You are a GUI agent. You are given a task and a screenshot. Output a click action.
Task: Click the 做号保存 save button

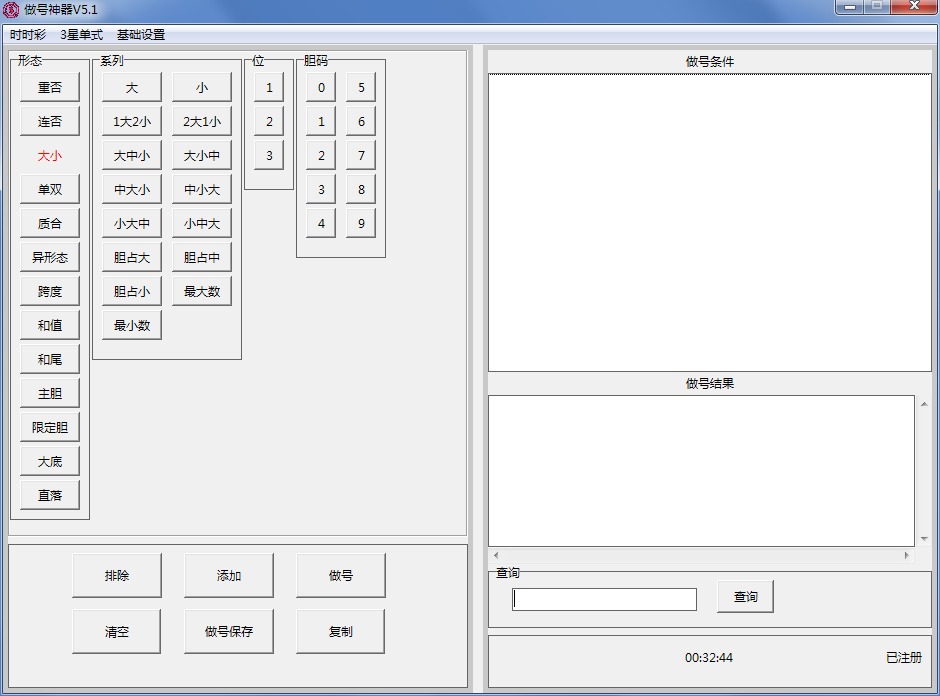229,632
